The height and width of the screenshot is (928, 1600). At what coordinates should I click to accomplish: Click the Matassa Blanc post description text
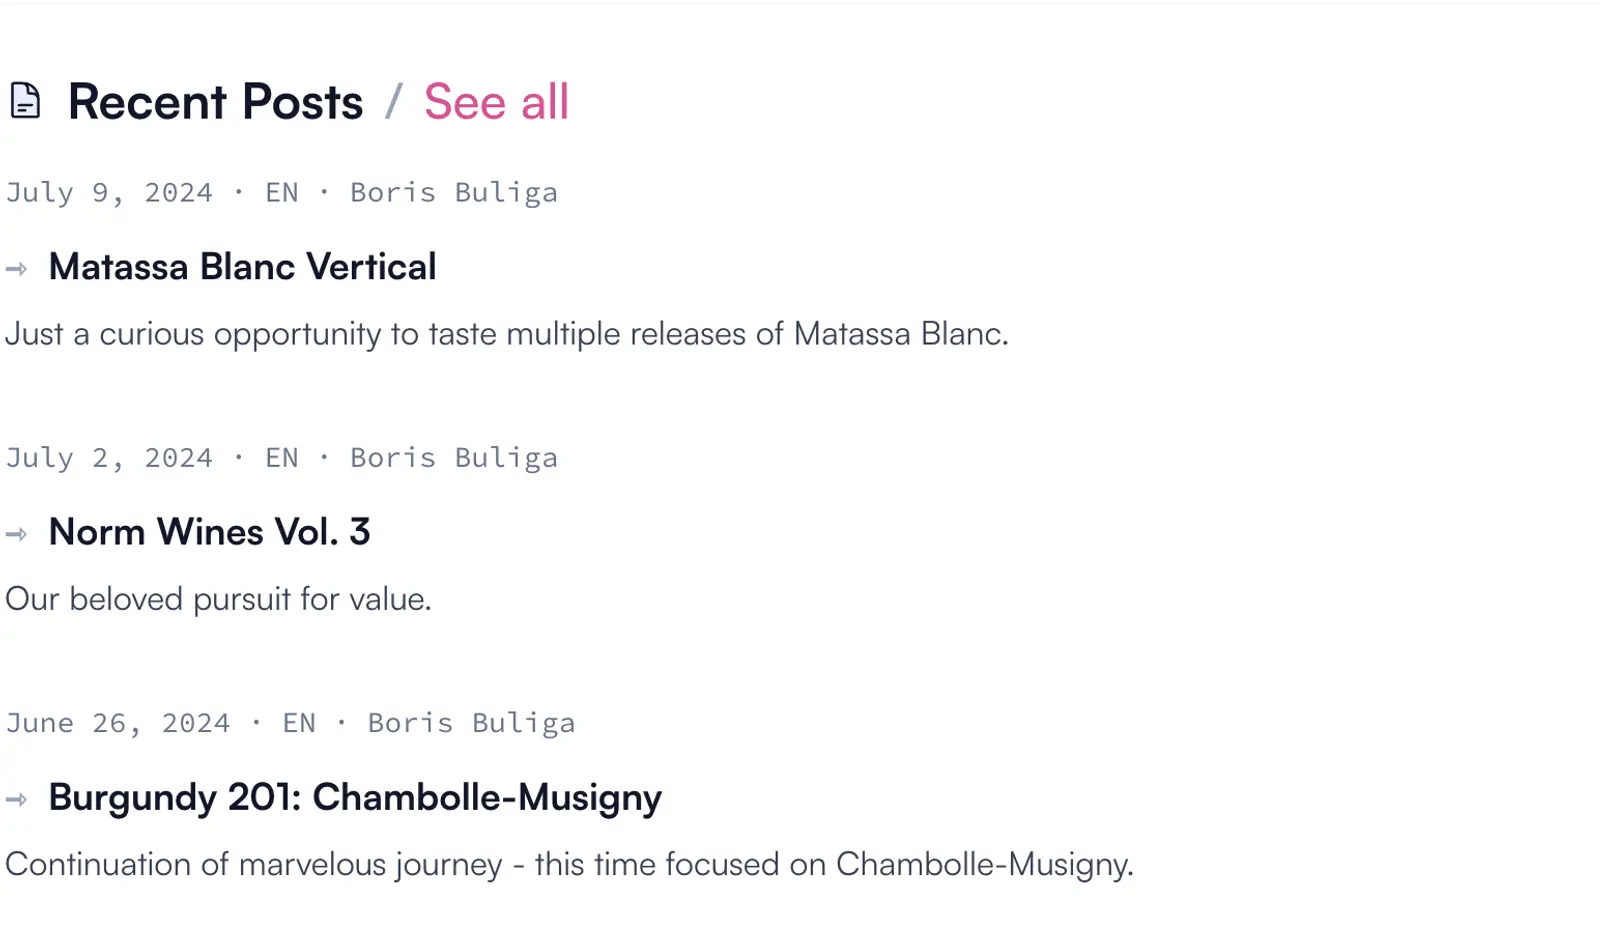pyautogui.click(x=506, y=334)
